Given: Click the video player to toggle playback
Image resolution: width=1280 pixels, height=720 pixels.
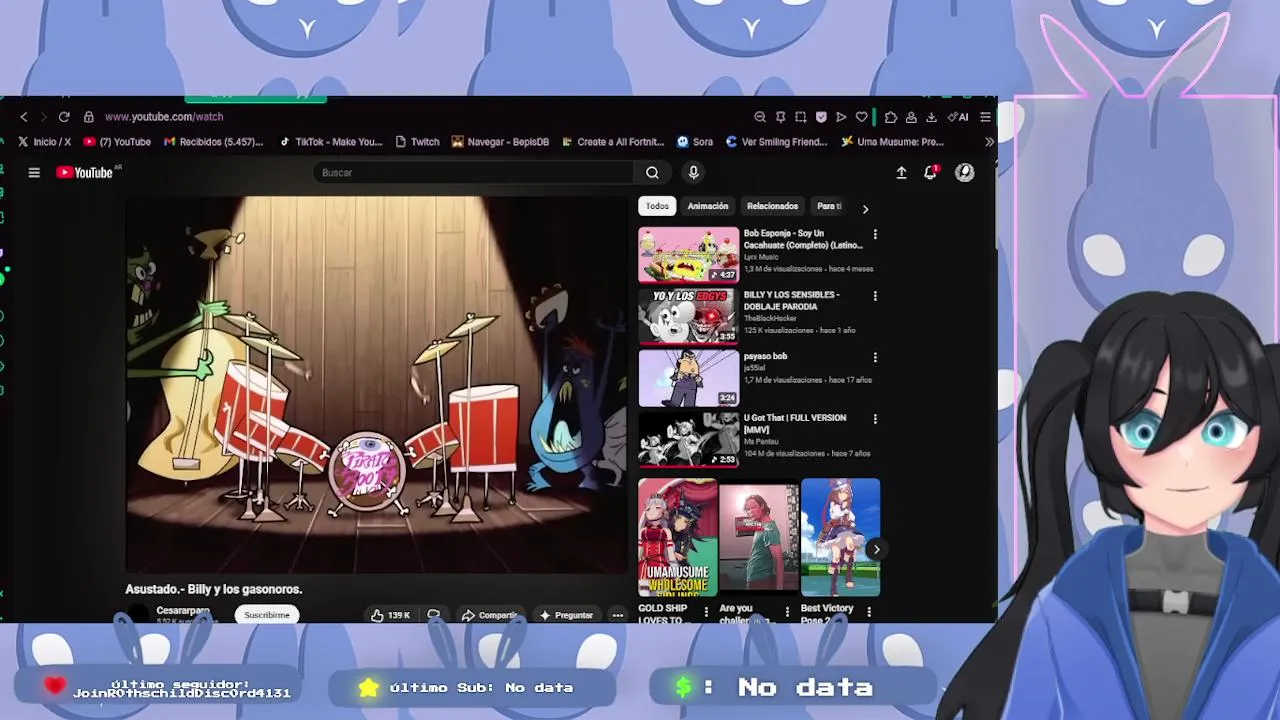Looking at the screenshot, I should pos(376,384).
